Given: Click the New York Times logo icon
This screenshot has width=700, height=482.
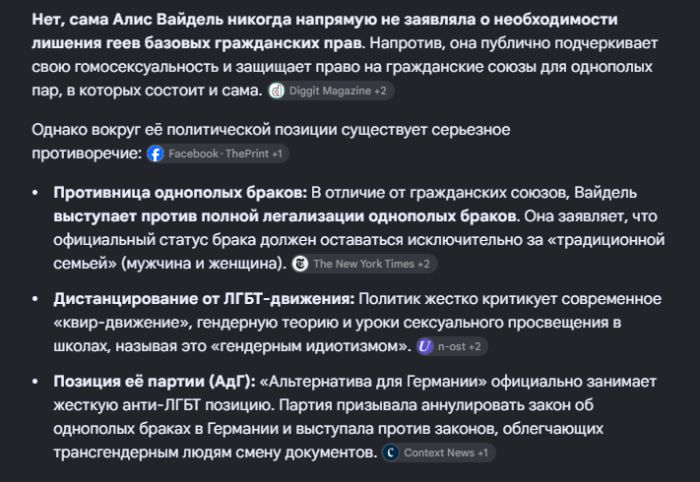Looking at the screenshot, I should pos(300,264).
